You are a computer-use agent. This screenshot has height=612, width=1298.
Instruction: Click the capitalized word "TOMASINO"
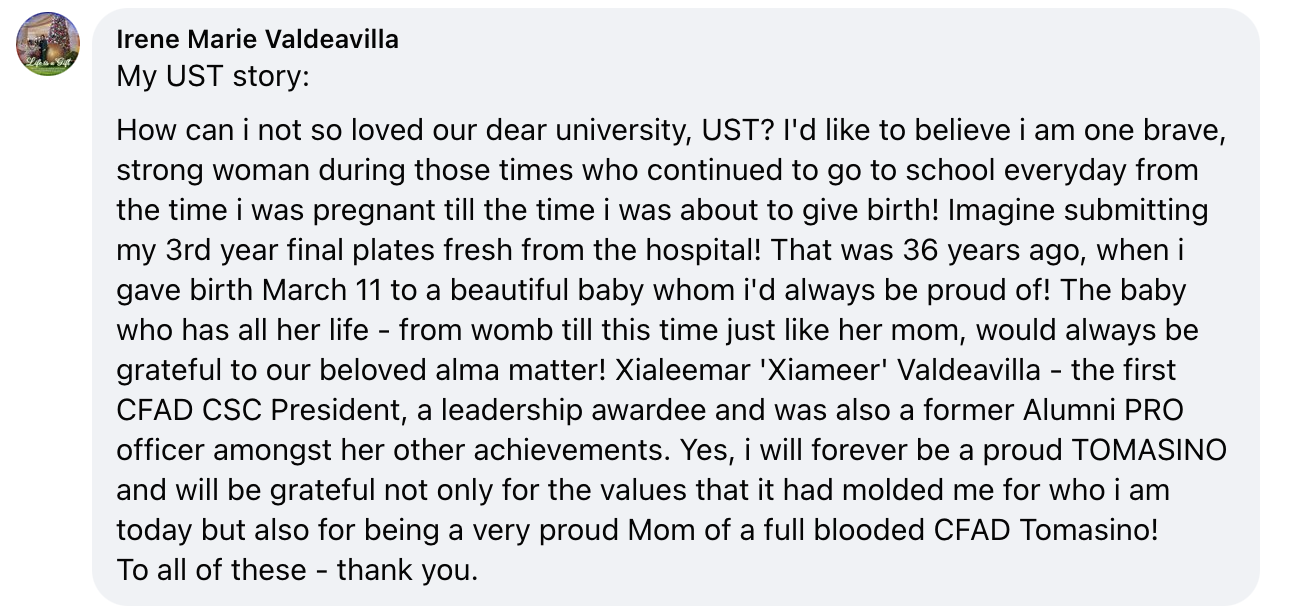tap(1148, 450)
